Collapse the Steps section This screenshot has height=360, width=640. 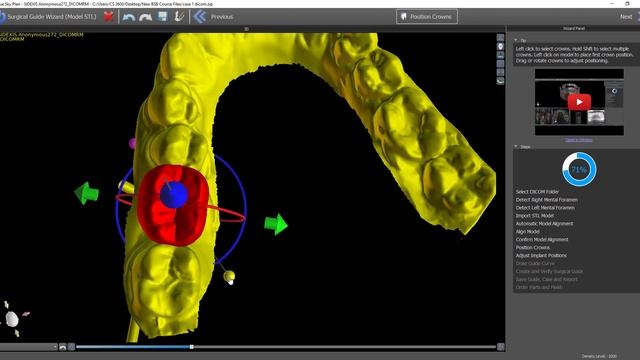(x=516, y=146)
